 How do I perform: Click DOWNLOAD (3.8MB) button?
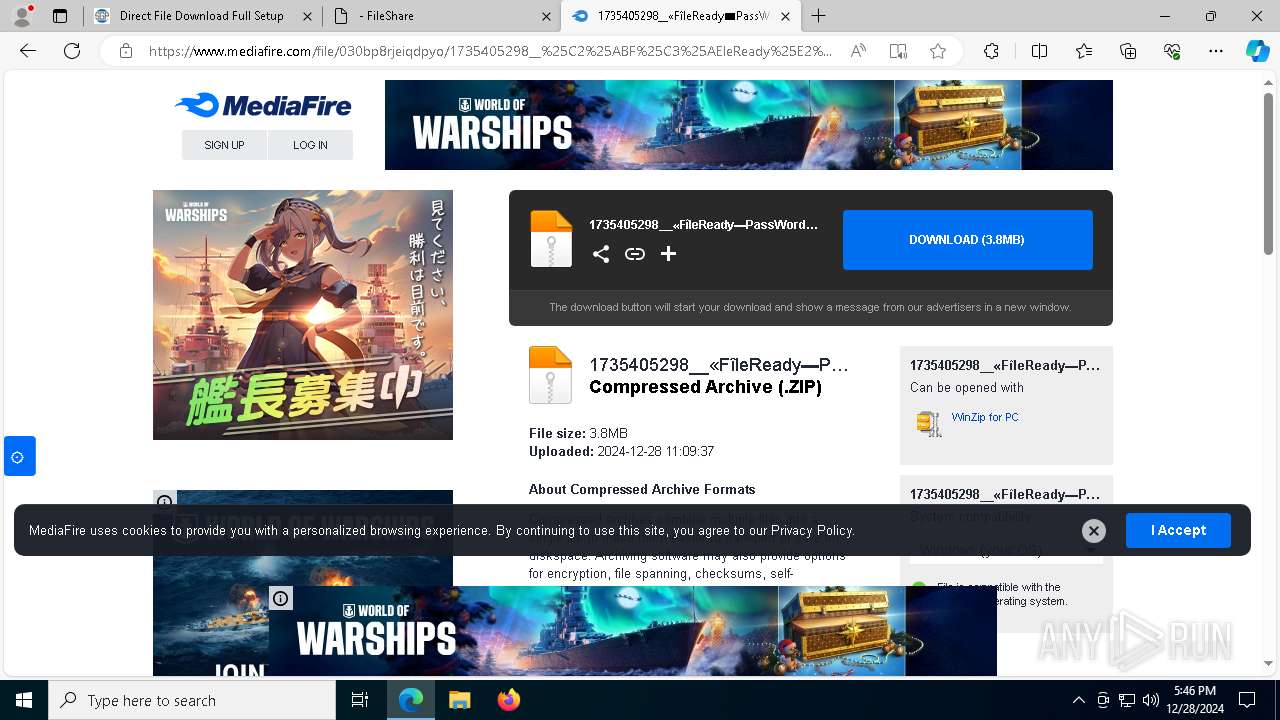coord(967,240)
